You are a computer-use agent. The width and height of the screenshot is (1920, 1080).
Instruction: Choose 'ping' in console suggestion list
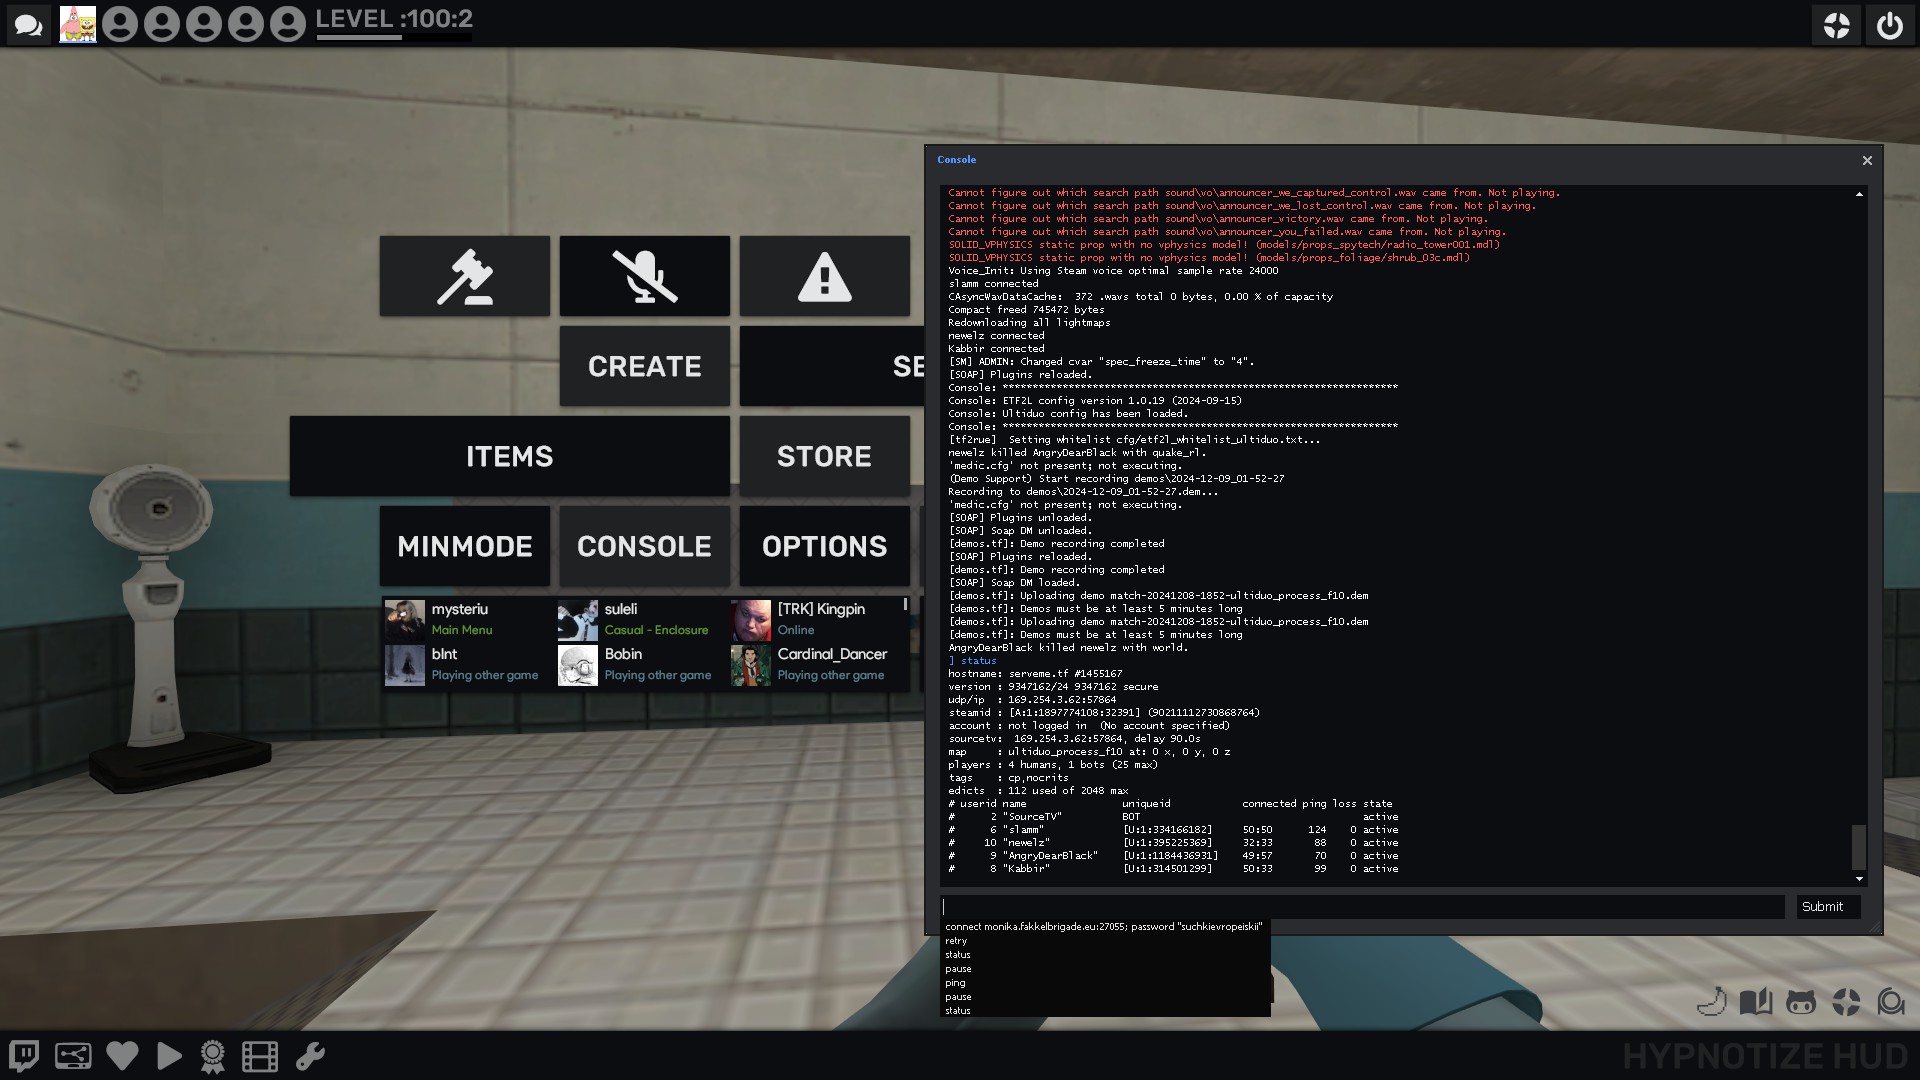pyautogui.click(x=956, y=983)
